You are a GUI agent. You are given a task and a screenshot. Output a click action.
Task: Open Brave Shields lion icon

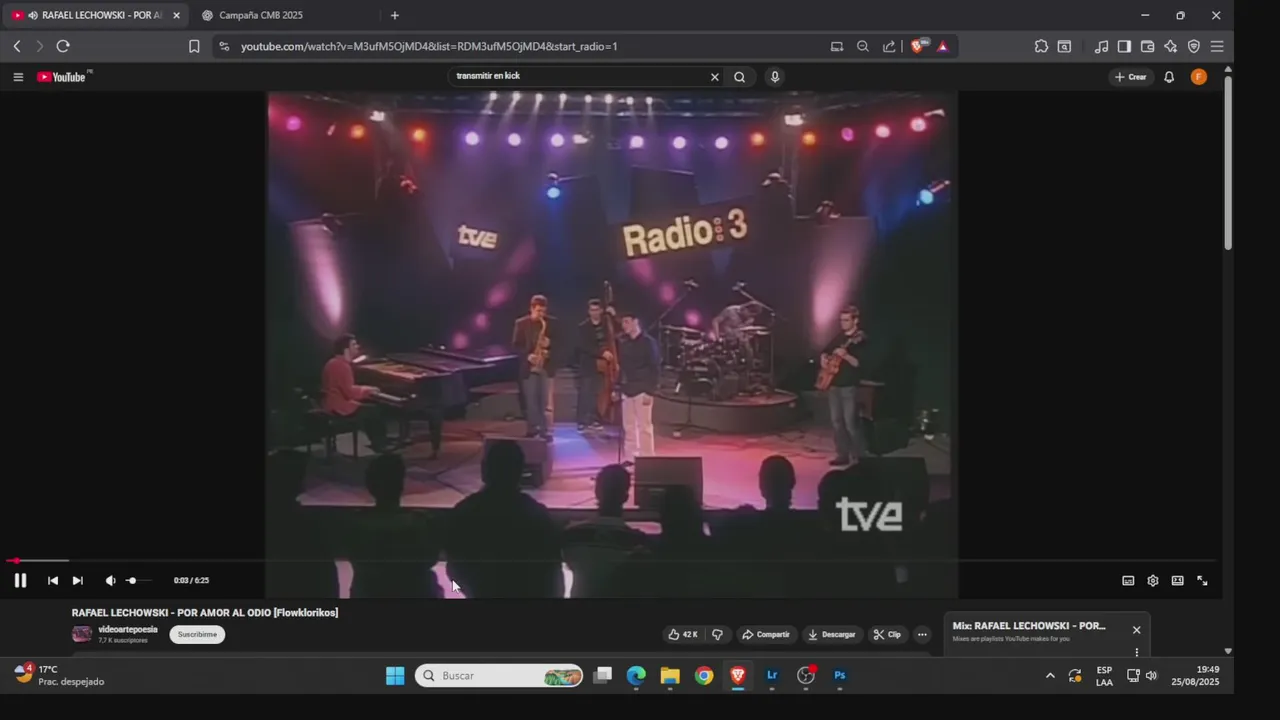[918, 46]
